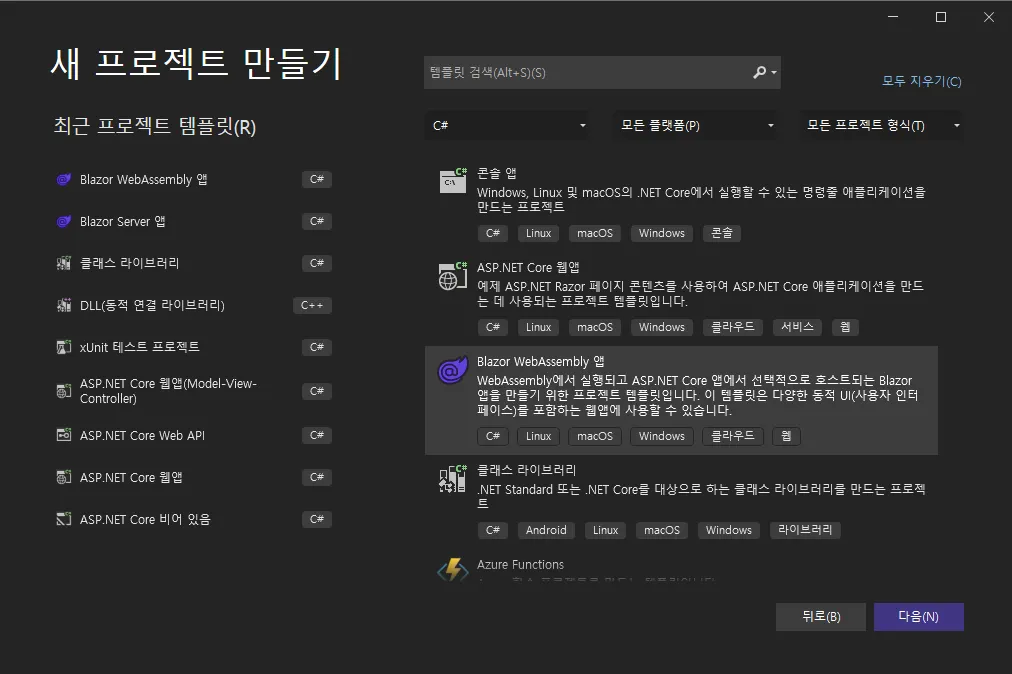1012x674 pixels.
Task: Click 콘솔 tag under 콘솔 앱
Action: (722, 233)
